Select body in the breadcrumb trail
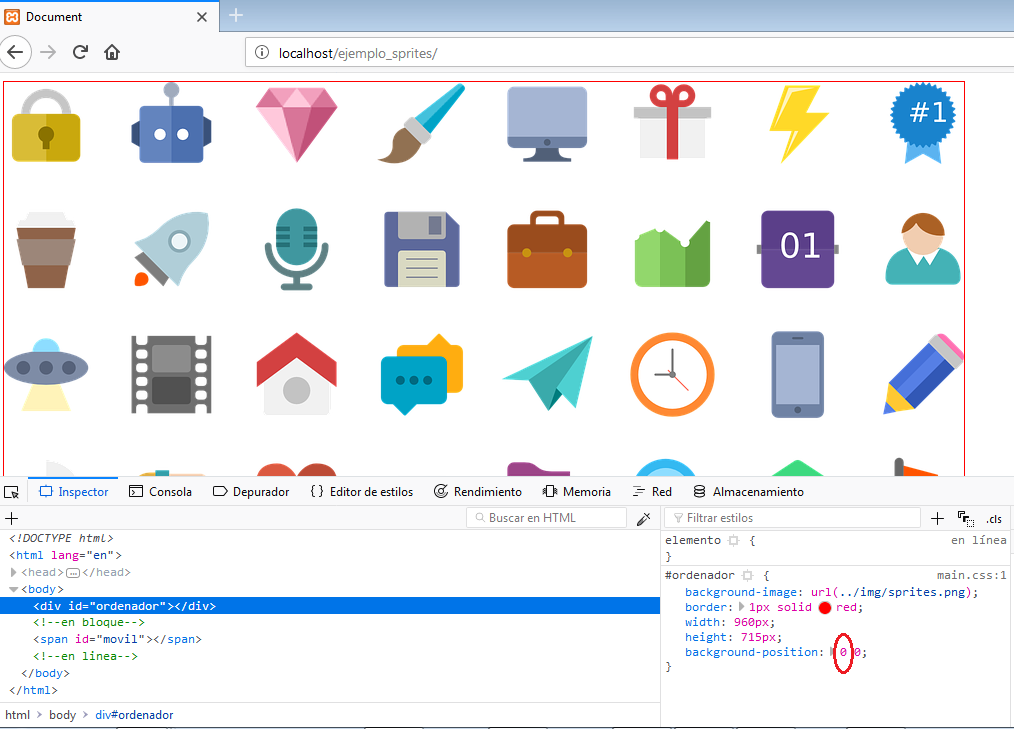 62,715
